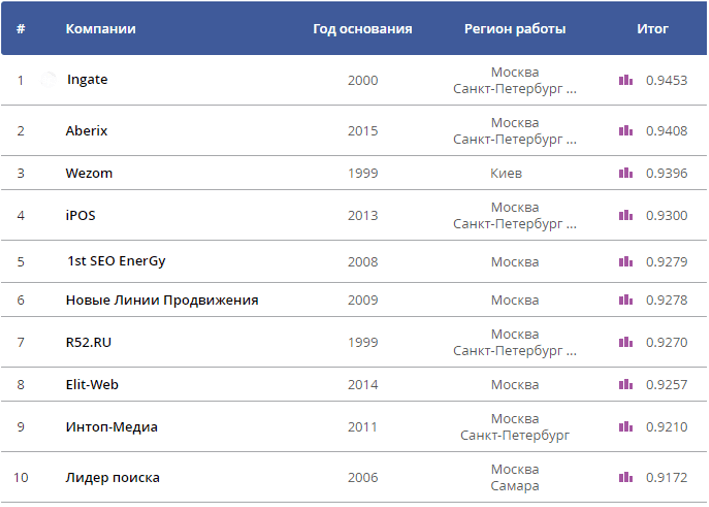Sort by Год основания column header

[x=362, y=29]
